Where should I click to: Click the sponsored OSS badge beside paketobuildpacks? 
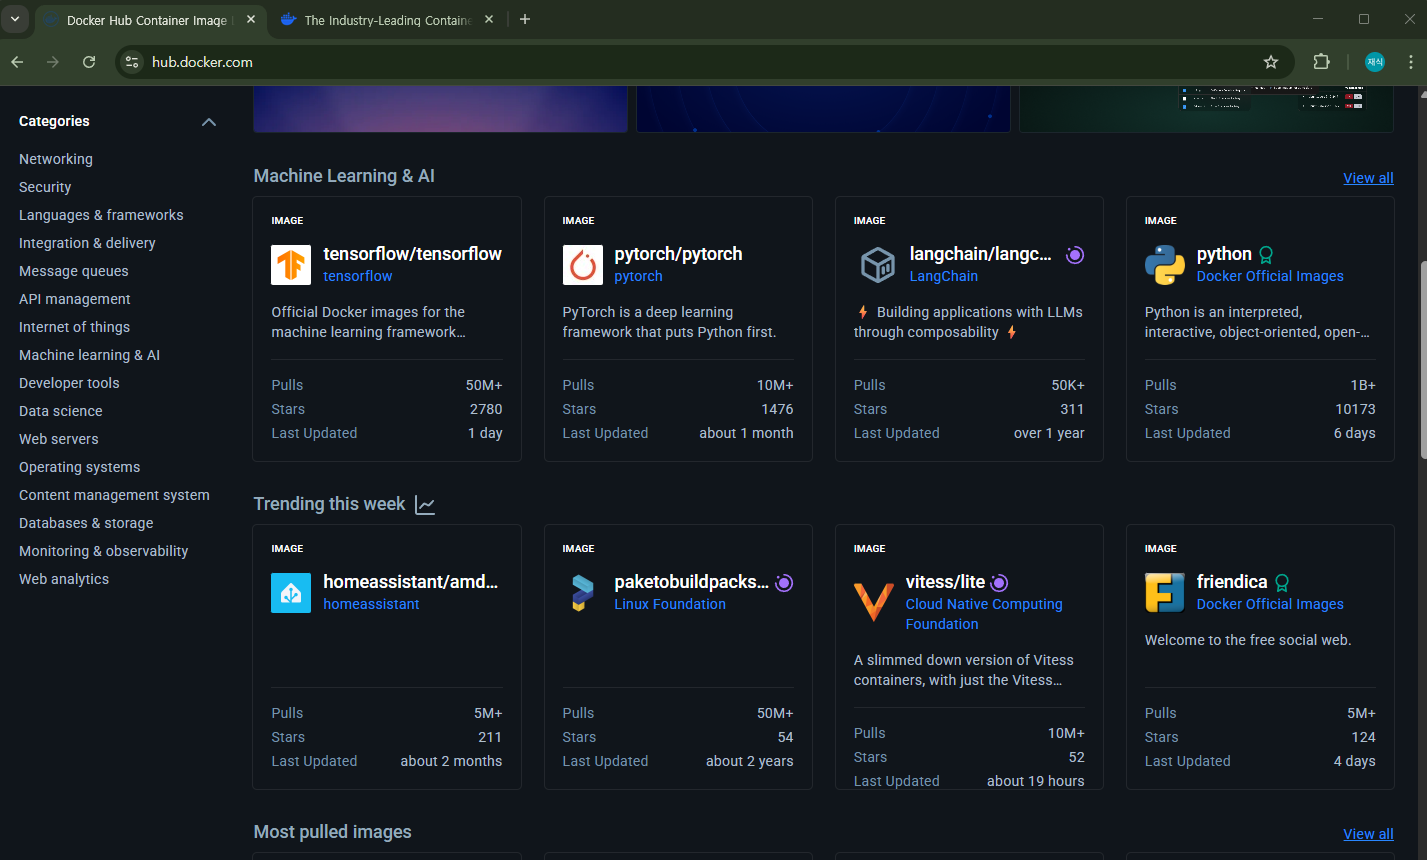(784, 583)
